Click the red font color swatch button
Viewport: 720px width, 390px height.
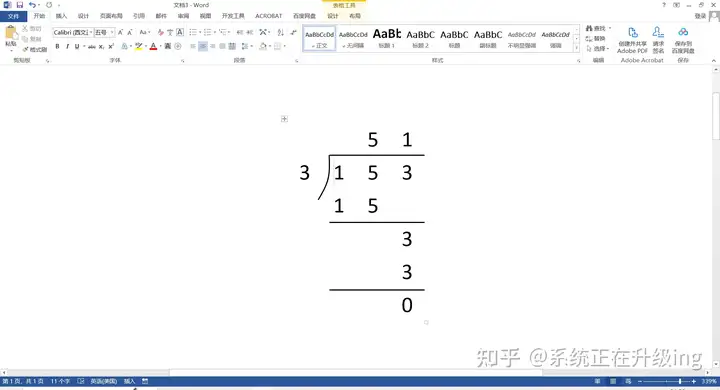coord(153,46)
